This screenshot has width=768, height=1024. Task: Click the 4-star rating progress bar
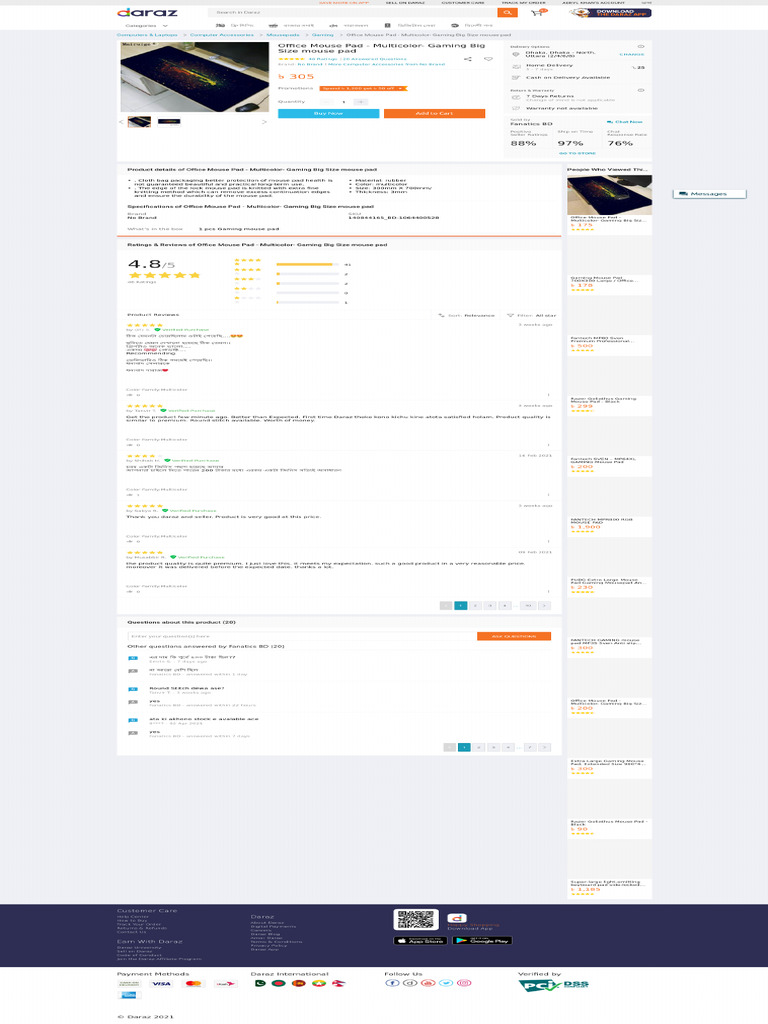coord(306,274)
